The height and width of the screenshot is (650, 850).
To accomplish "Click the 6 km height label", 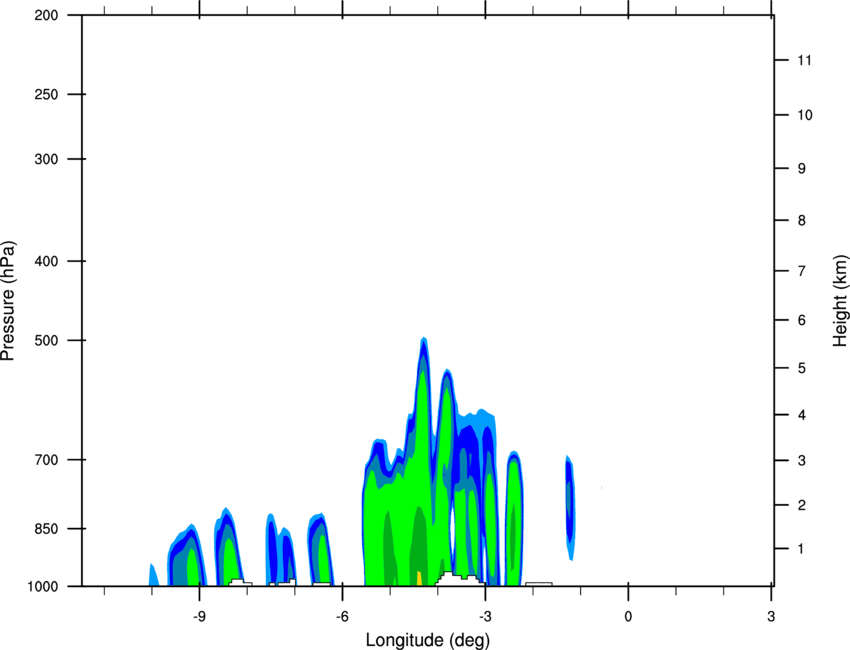I will pos(802,320).
